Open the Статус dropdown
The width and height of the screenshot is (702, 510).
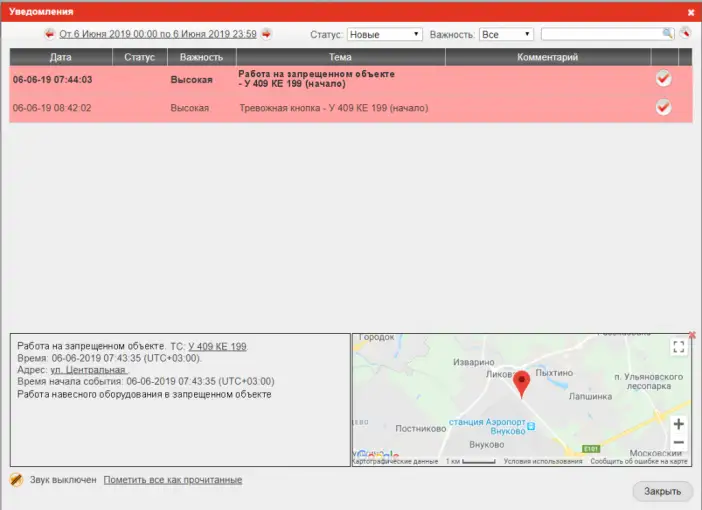pyautogui.click(x=385, y=34)
